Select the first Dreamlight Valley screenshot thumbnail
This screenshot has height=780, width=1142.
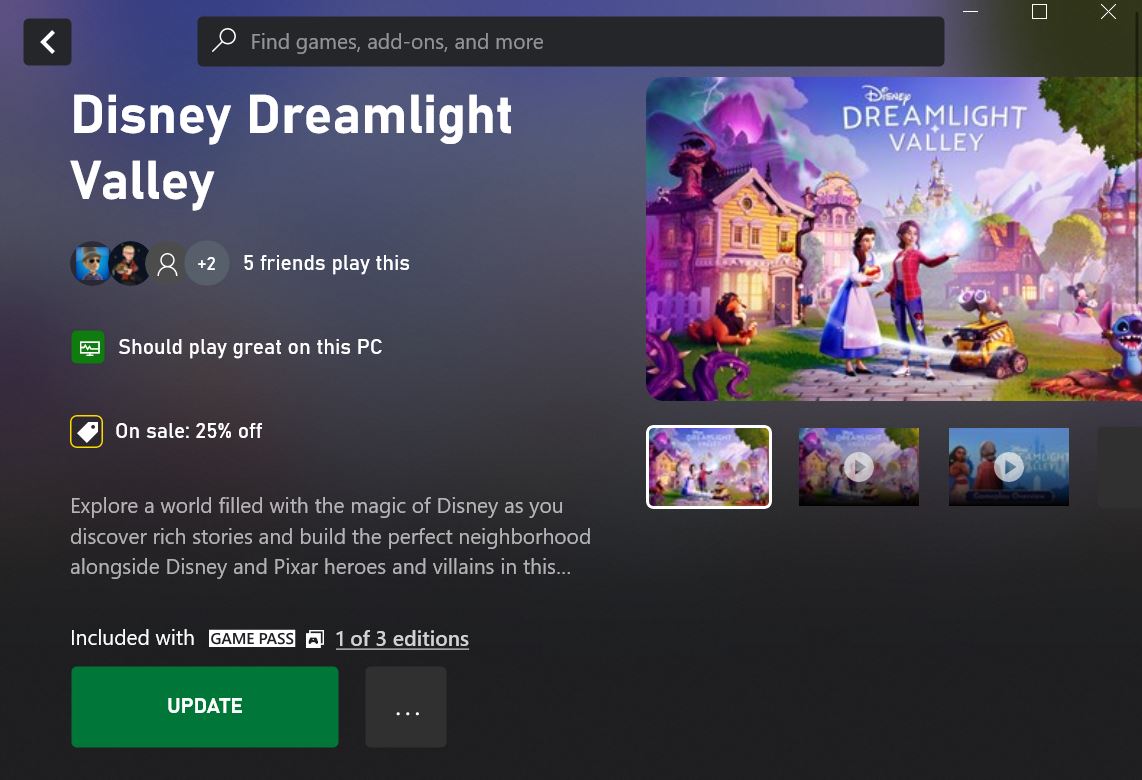pos(708,466)
